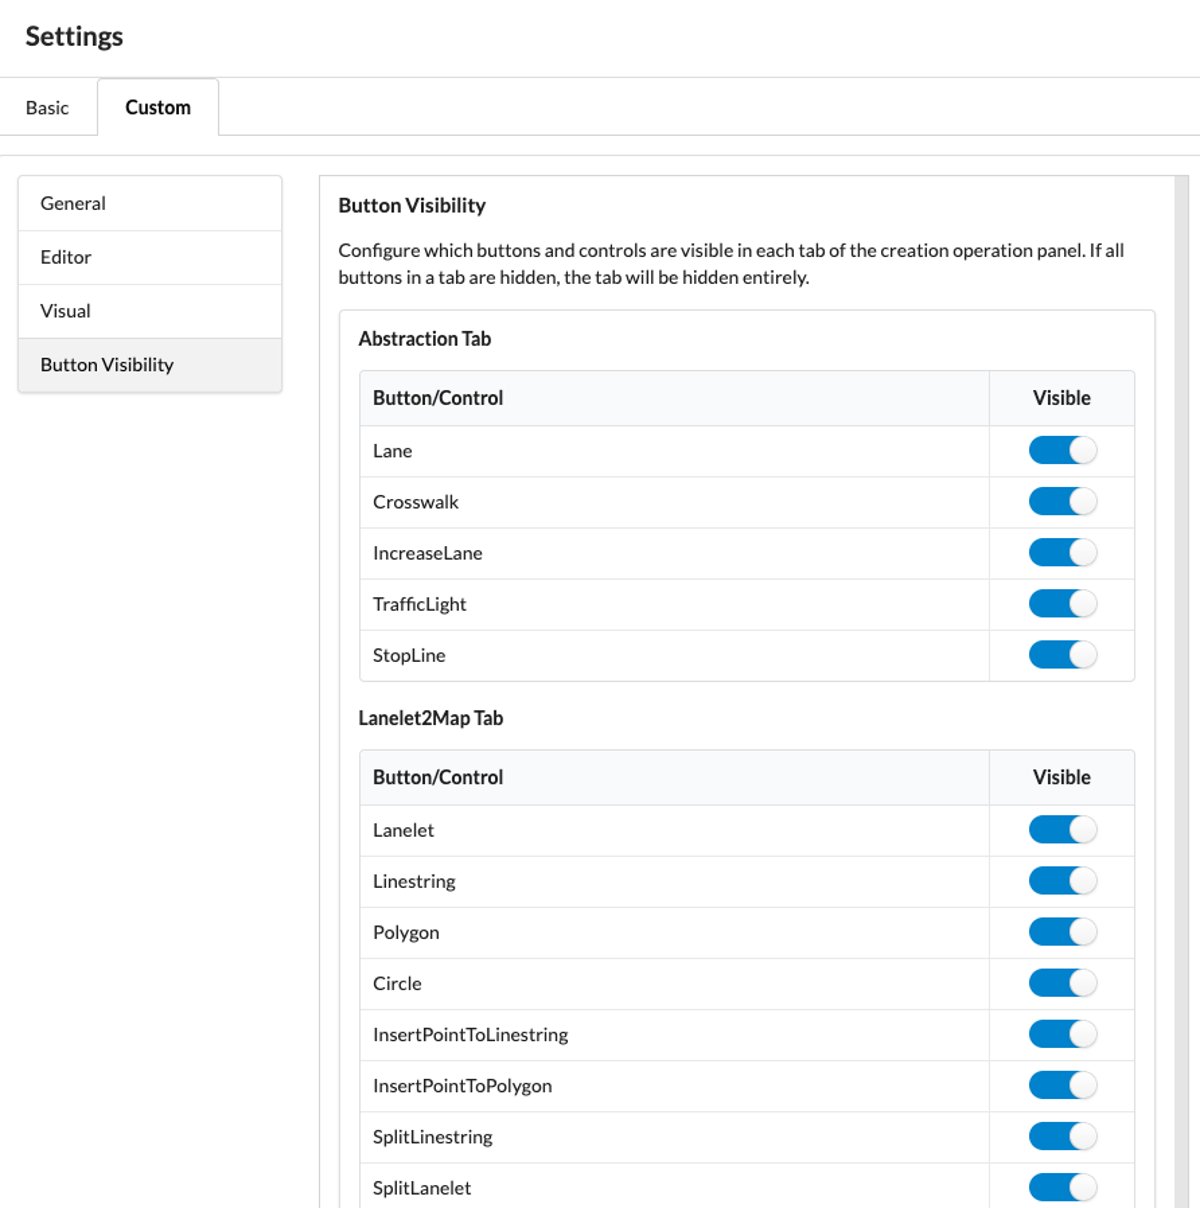
Task: Click the Lanelet2Map Tab heading
Action: click(430, 717)
